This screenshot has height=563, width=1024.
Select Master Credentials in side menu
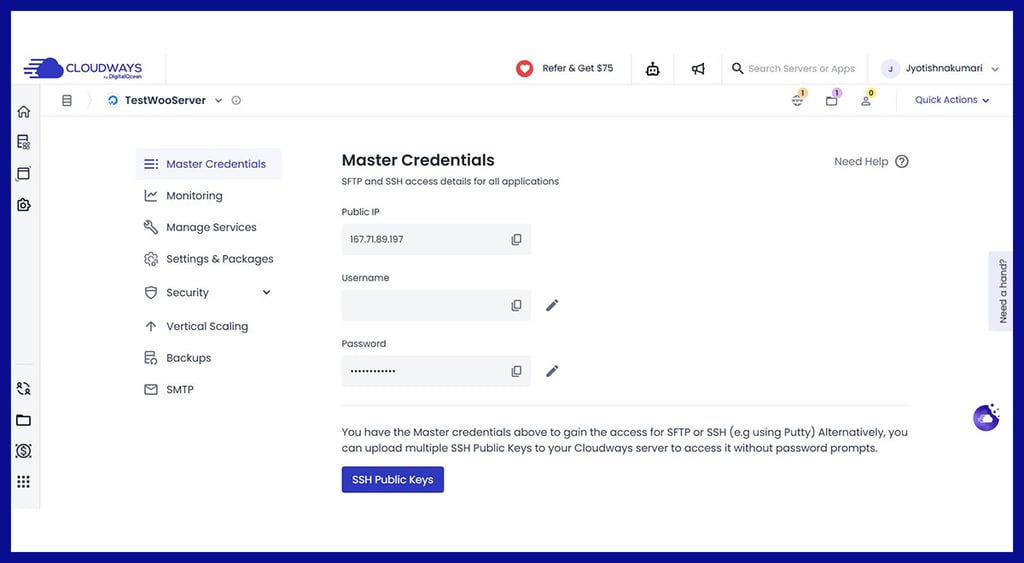point(208,164)
